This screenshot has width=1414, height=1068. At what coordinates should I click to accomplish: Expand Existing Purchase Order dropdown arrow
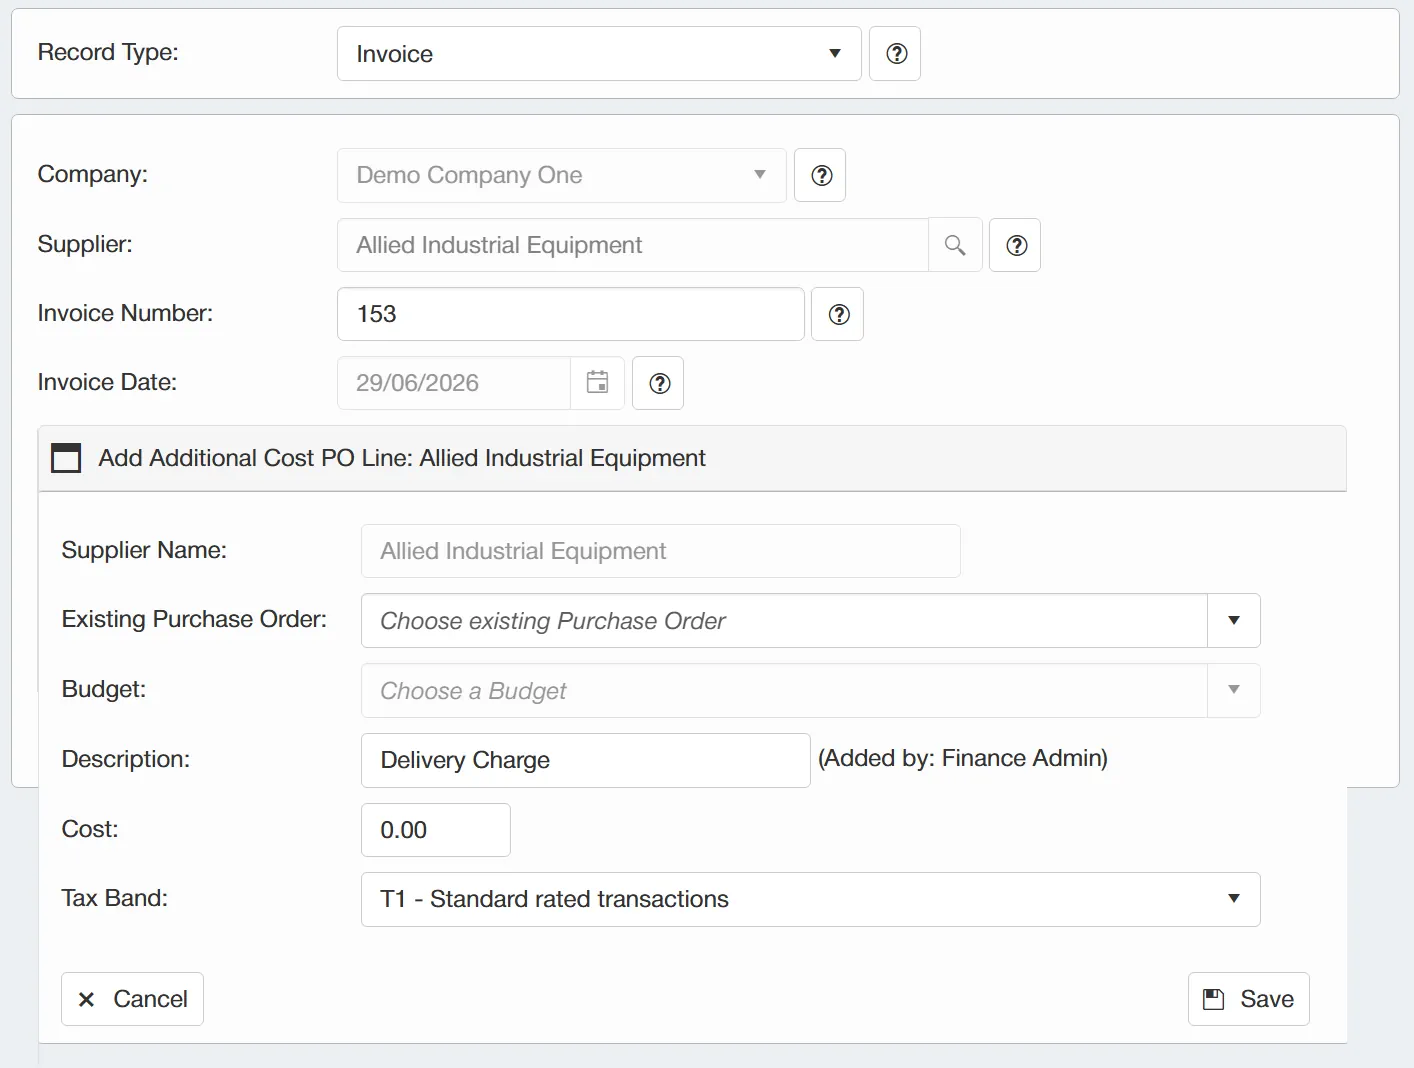(1234, 621)
